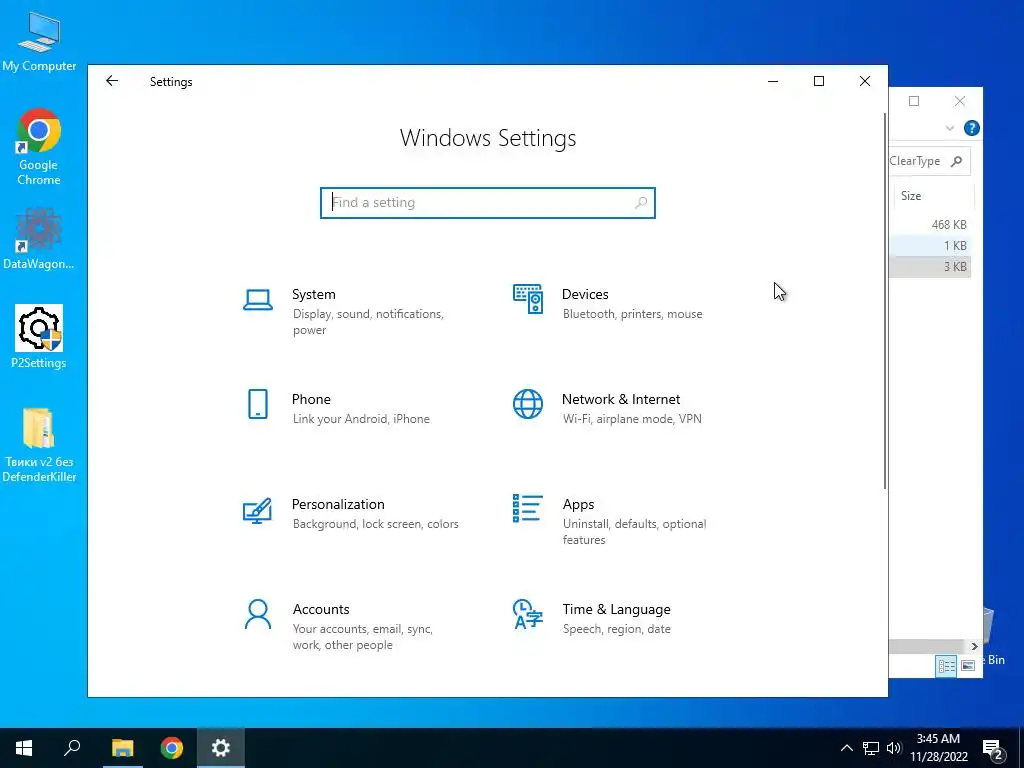Screen dimensions: 1024x768
Task: Show hidden tray icons chevron
Action: [x=846, y=748]
